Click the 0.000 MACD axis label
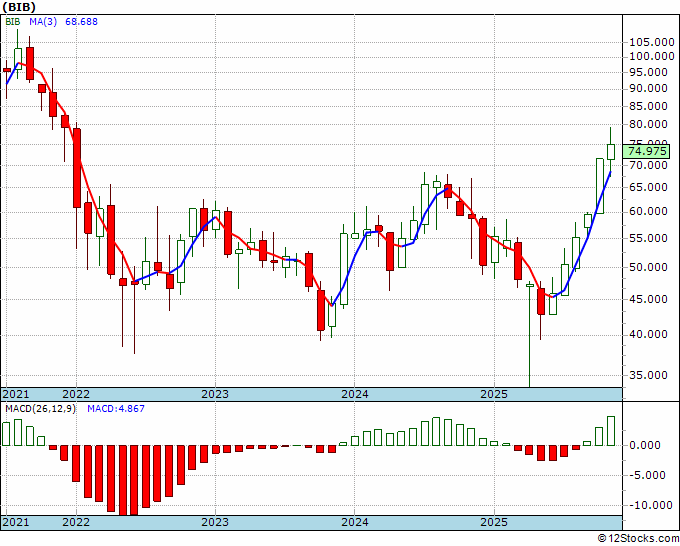This screenshot has width=680, height=546. [x=644, y=445]
